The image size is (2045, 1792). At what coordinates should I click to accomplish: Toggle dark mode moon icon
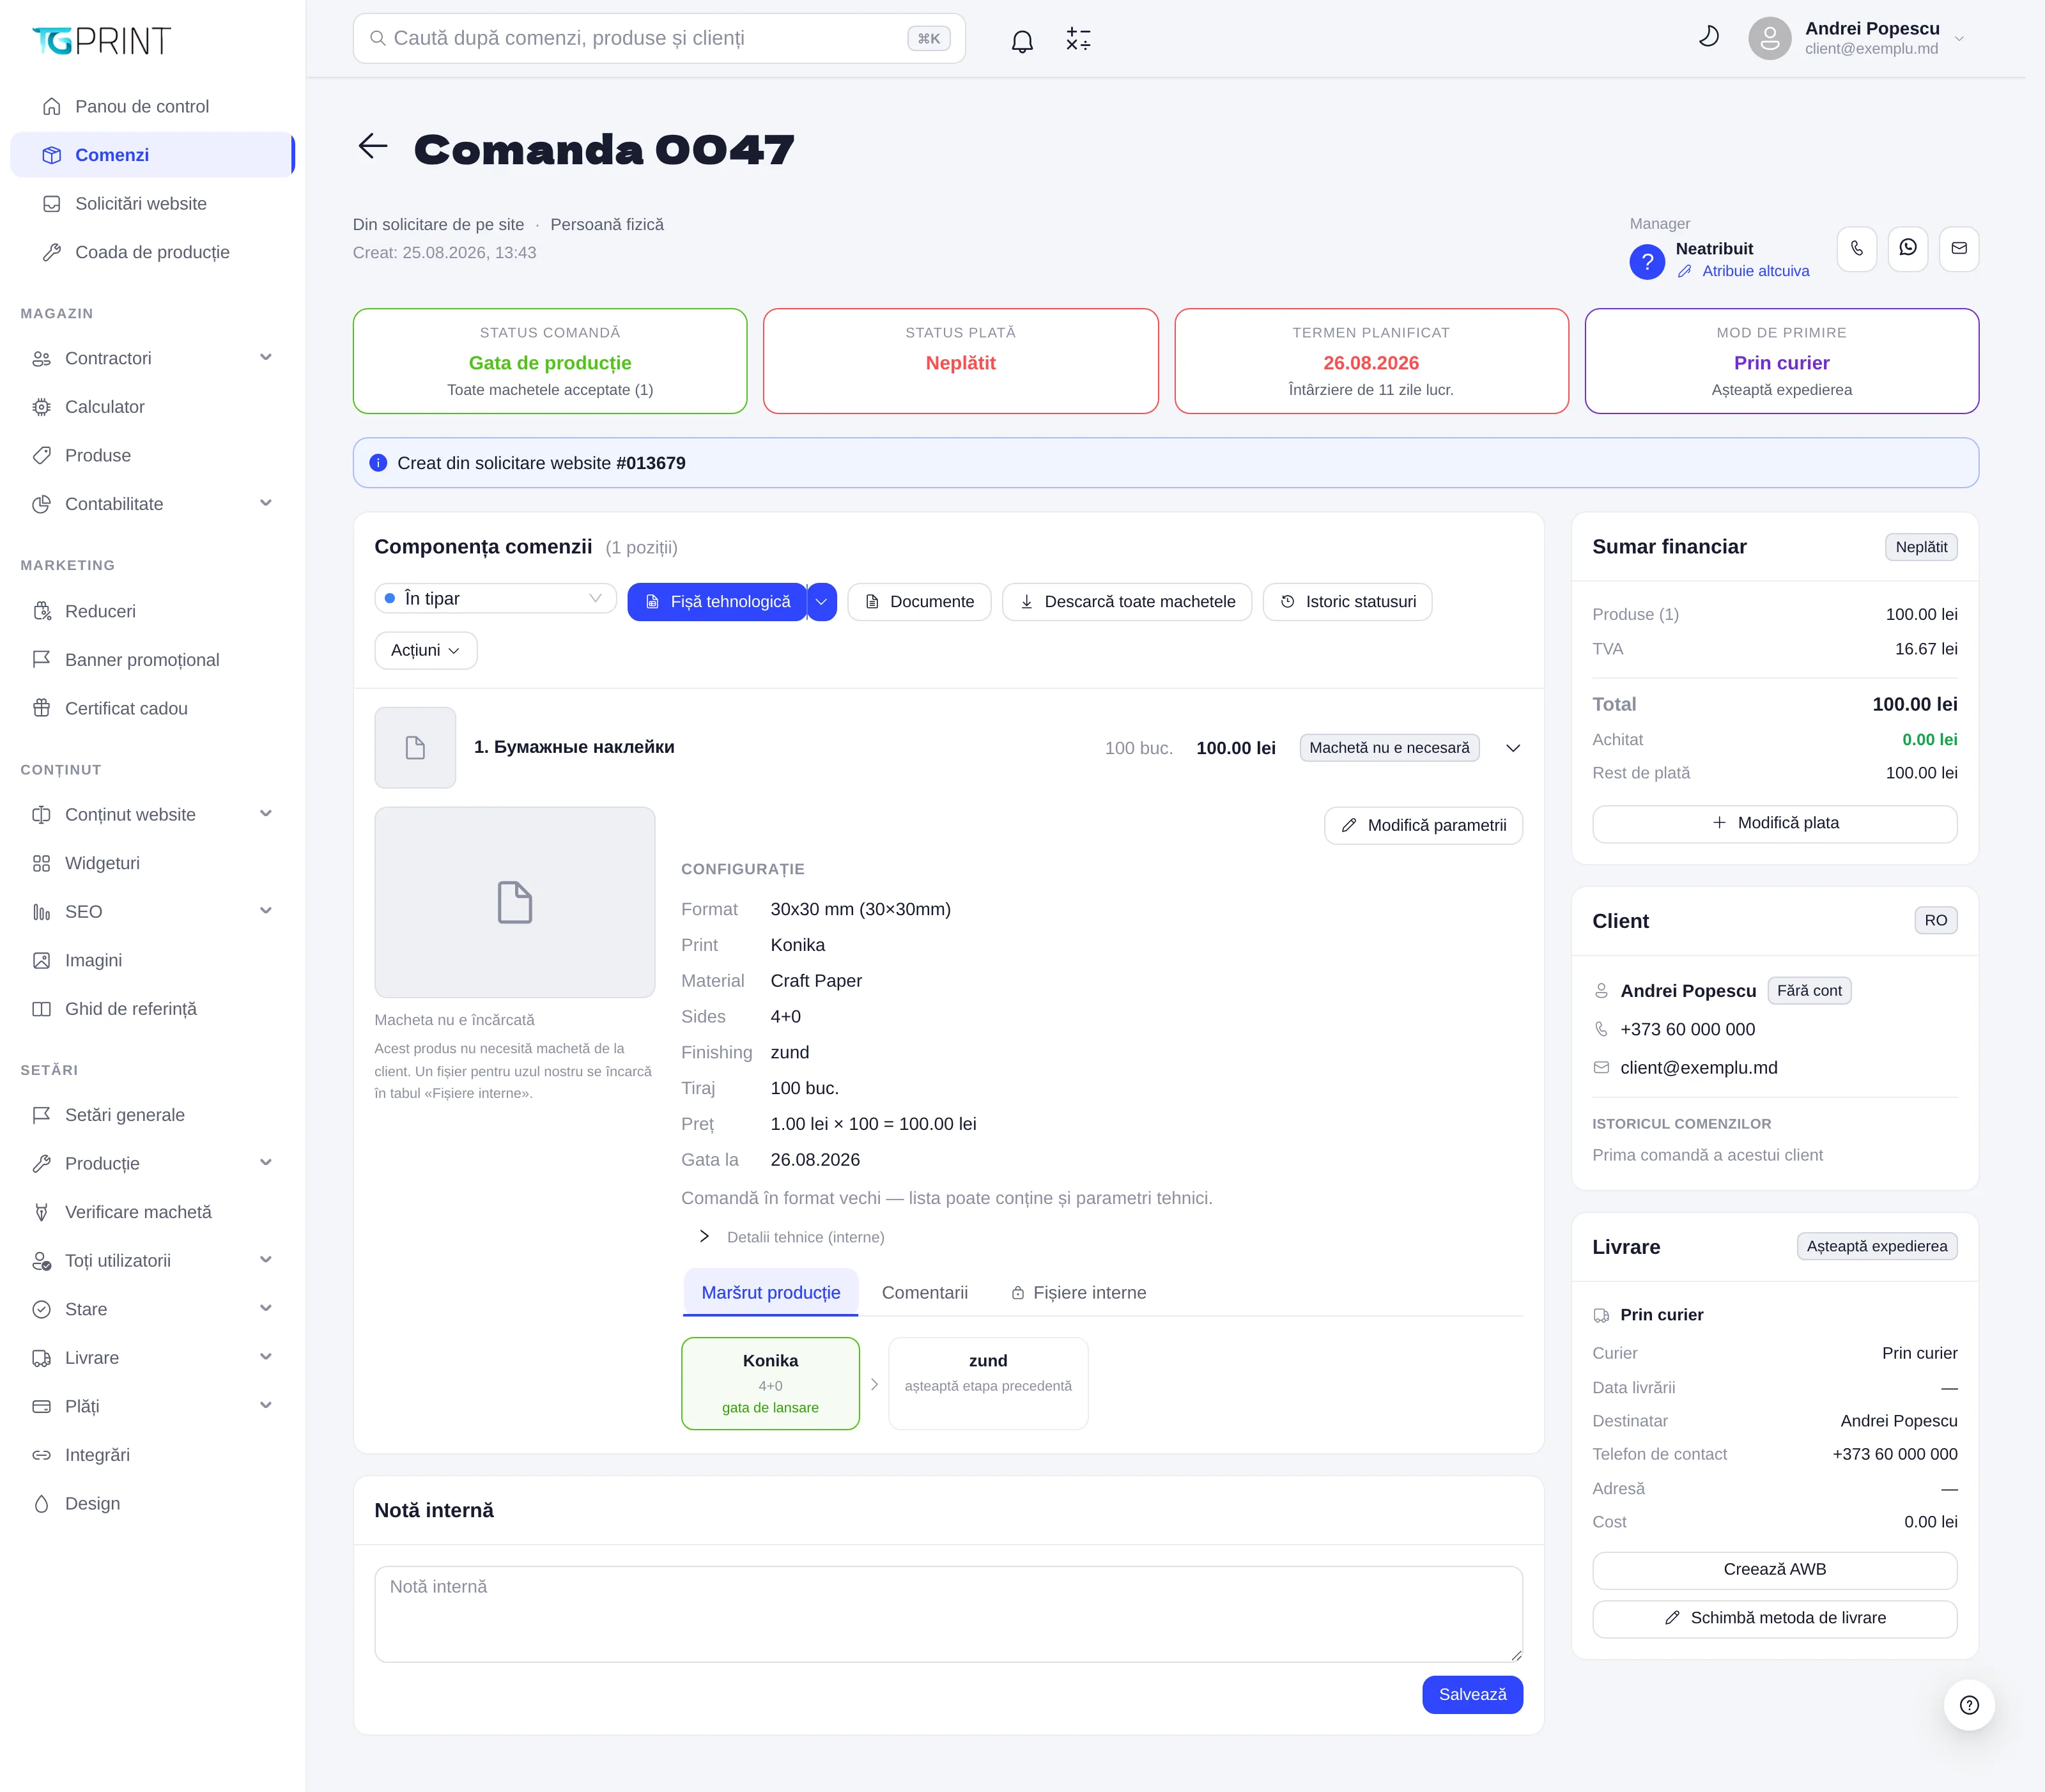coord(1709,37)
